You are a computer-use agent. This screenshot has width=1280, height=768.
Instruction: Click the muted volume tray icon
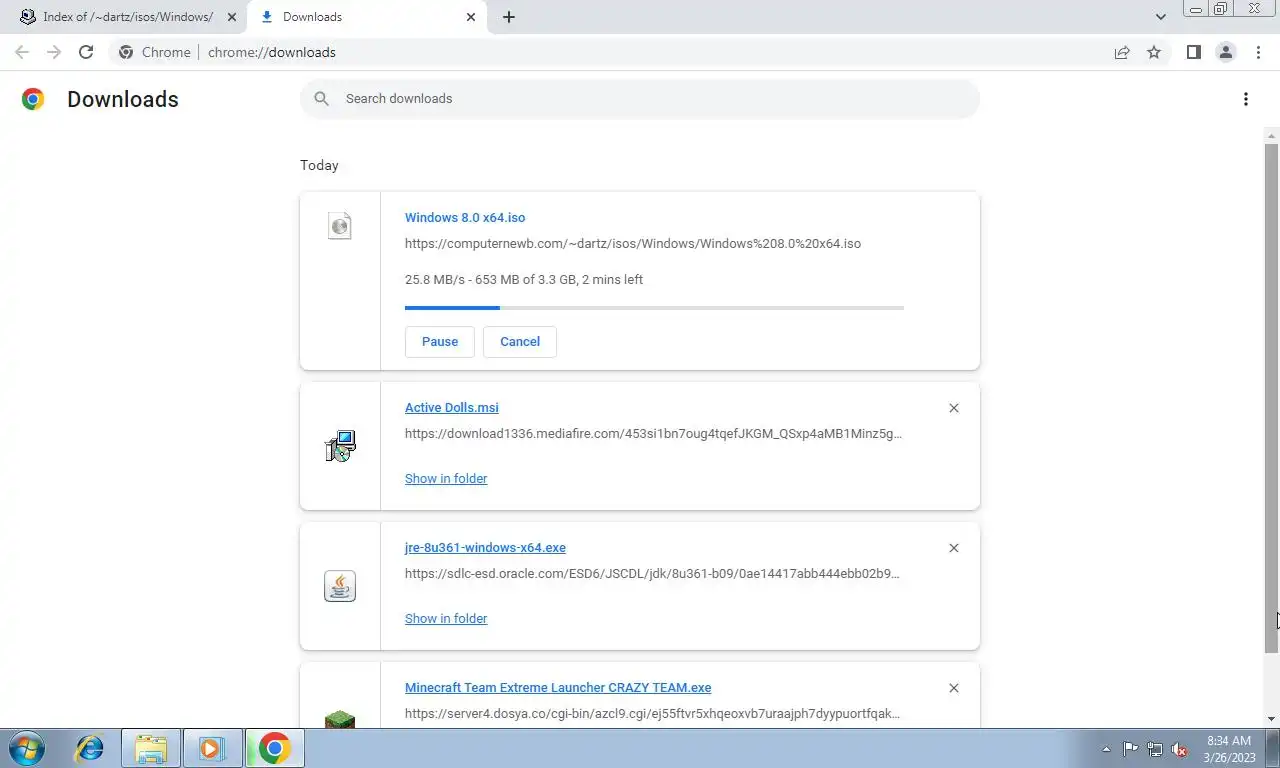click(1179, 749)
